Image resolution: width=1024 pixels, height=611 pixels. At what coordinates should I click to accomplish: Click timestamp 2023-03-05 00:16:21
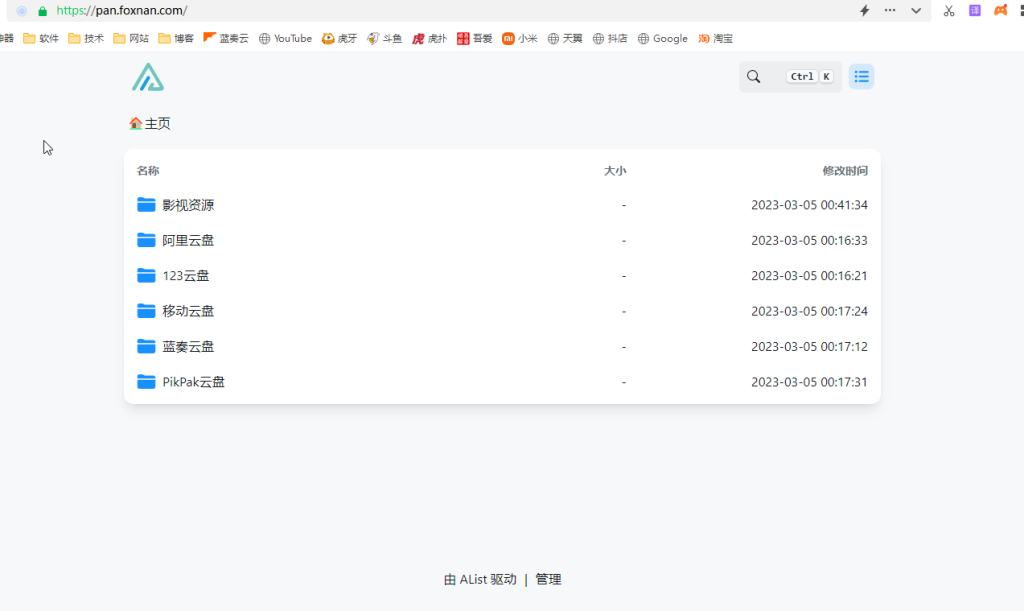click(x=809, y=275)
